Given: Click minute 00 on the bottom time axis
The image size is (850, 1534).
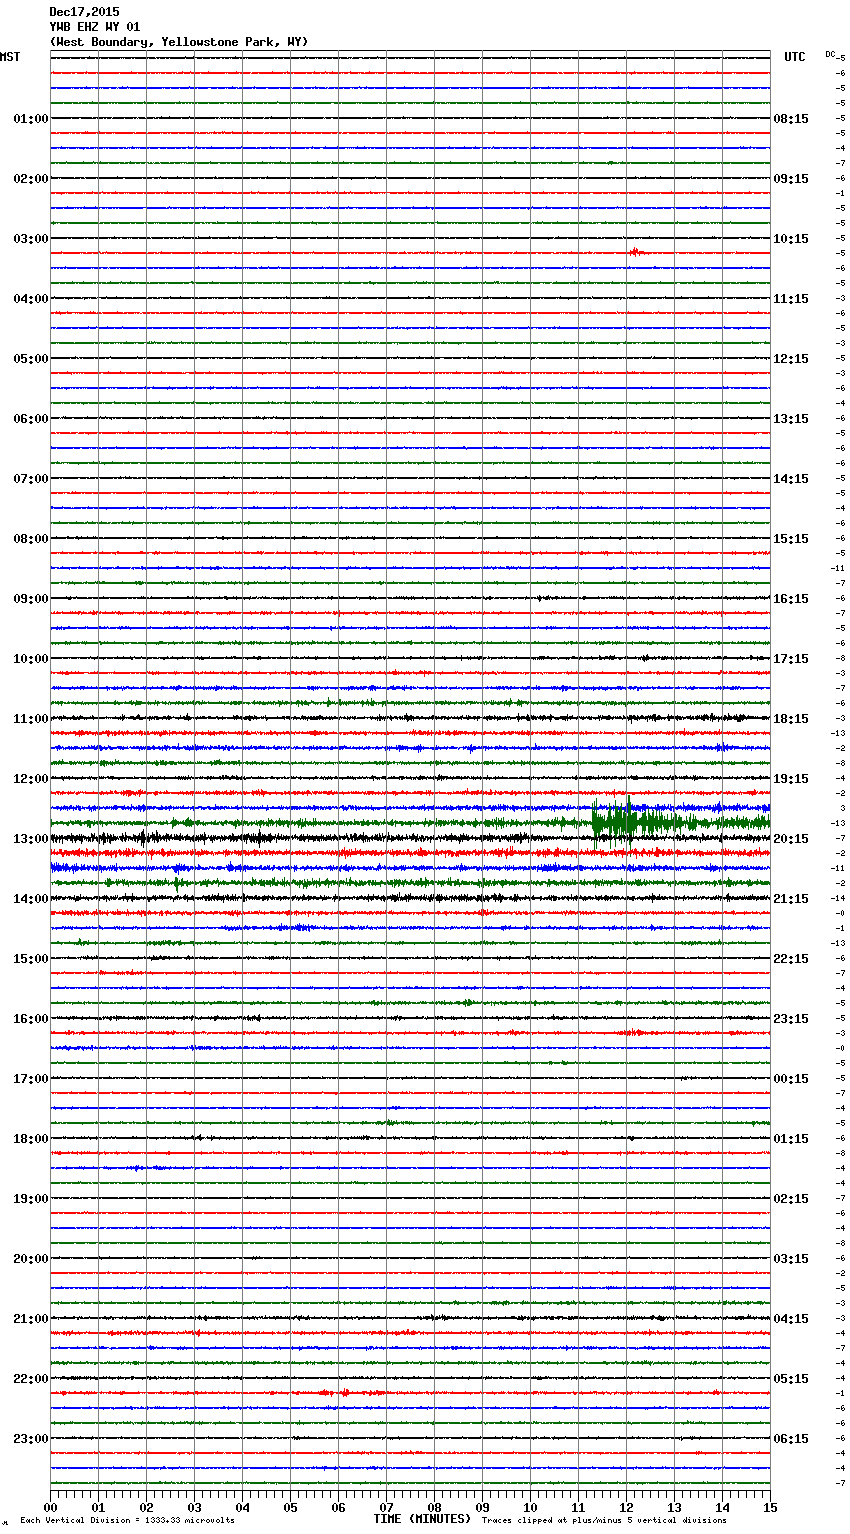Looking at the screenshot, I should 50,1507.
